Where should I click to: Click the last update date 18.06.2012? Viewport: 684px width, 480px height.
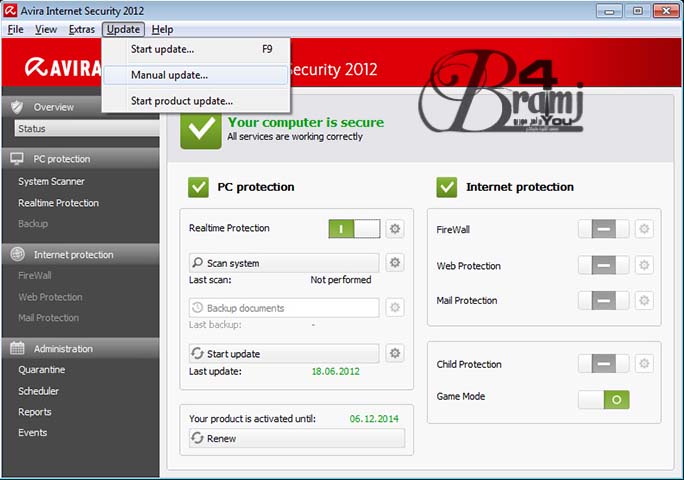click(x=335, y=371)
